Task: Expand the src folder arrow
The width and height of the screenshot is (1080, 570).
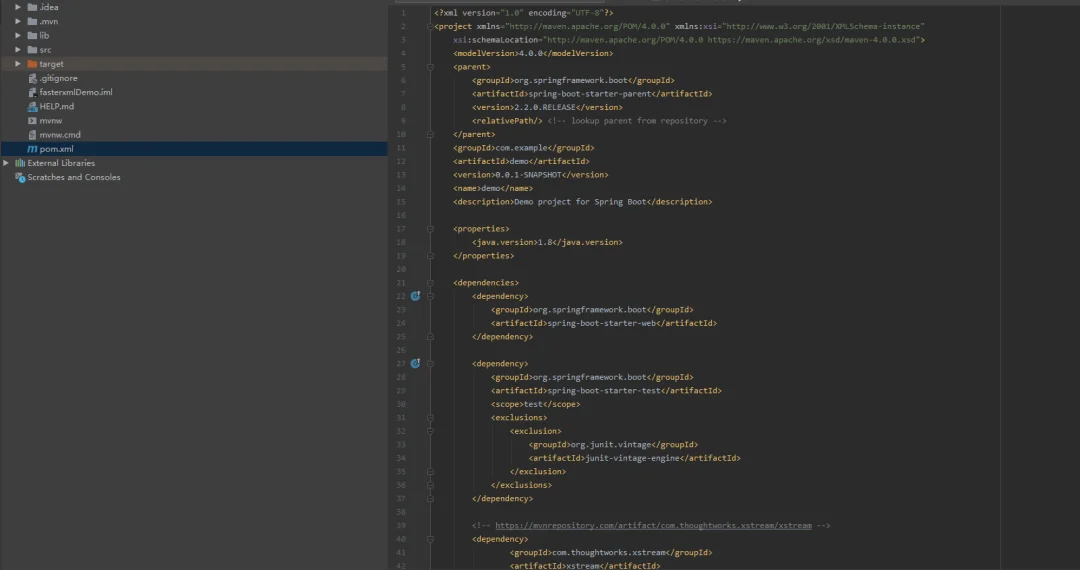Action: [x=18, y=50]
